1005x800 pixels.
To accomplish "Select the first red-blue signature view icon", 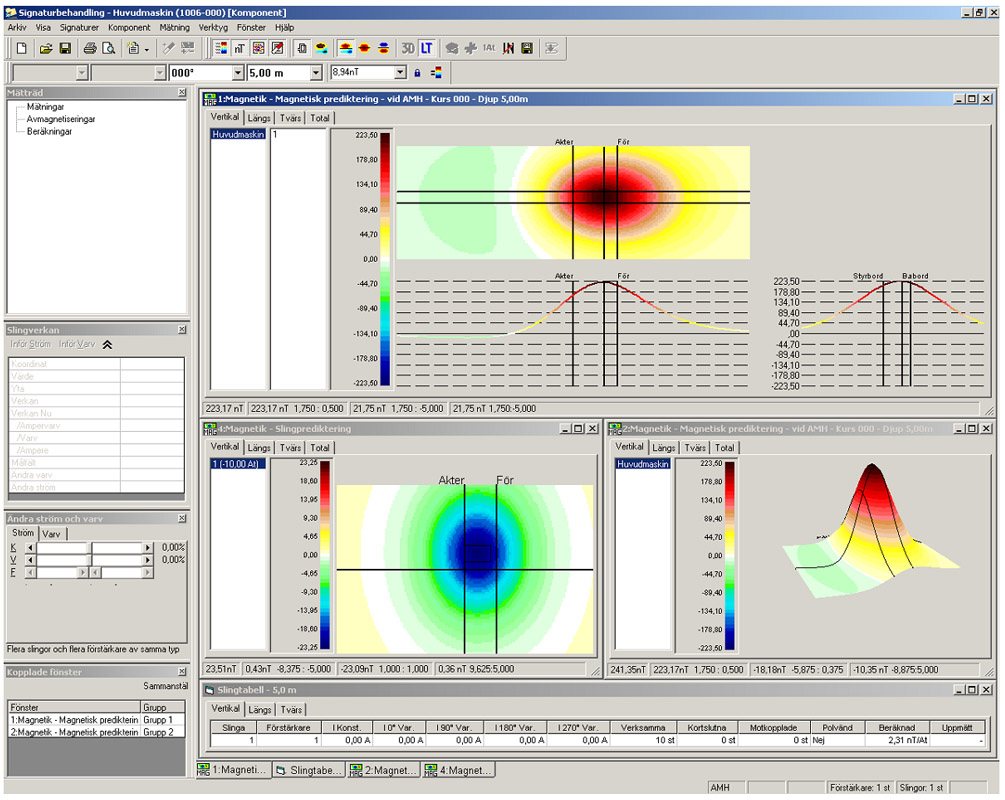I will tap(345, 48).
